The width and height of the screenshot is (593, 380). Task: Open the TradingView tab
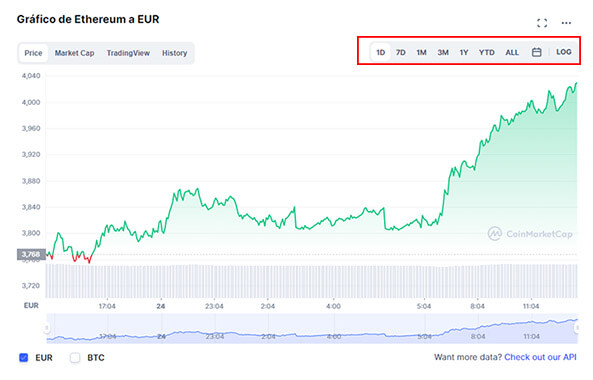pyautogui.click(x=128, y=53)
